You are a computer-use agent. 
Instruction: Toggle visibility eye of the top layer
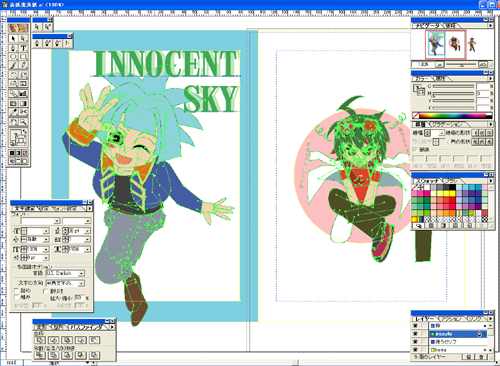(x=415, y=325)
